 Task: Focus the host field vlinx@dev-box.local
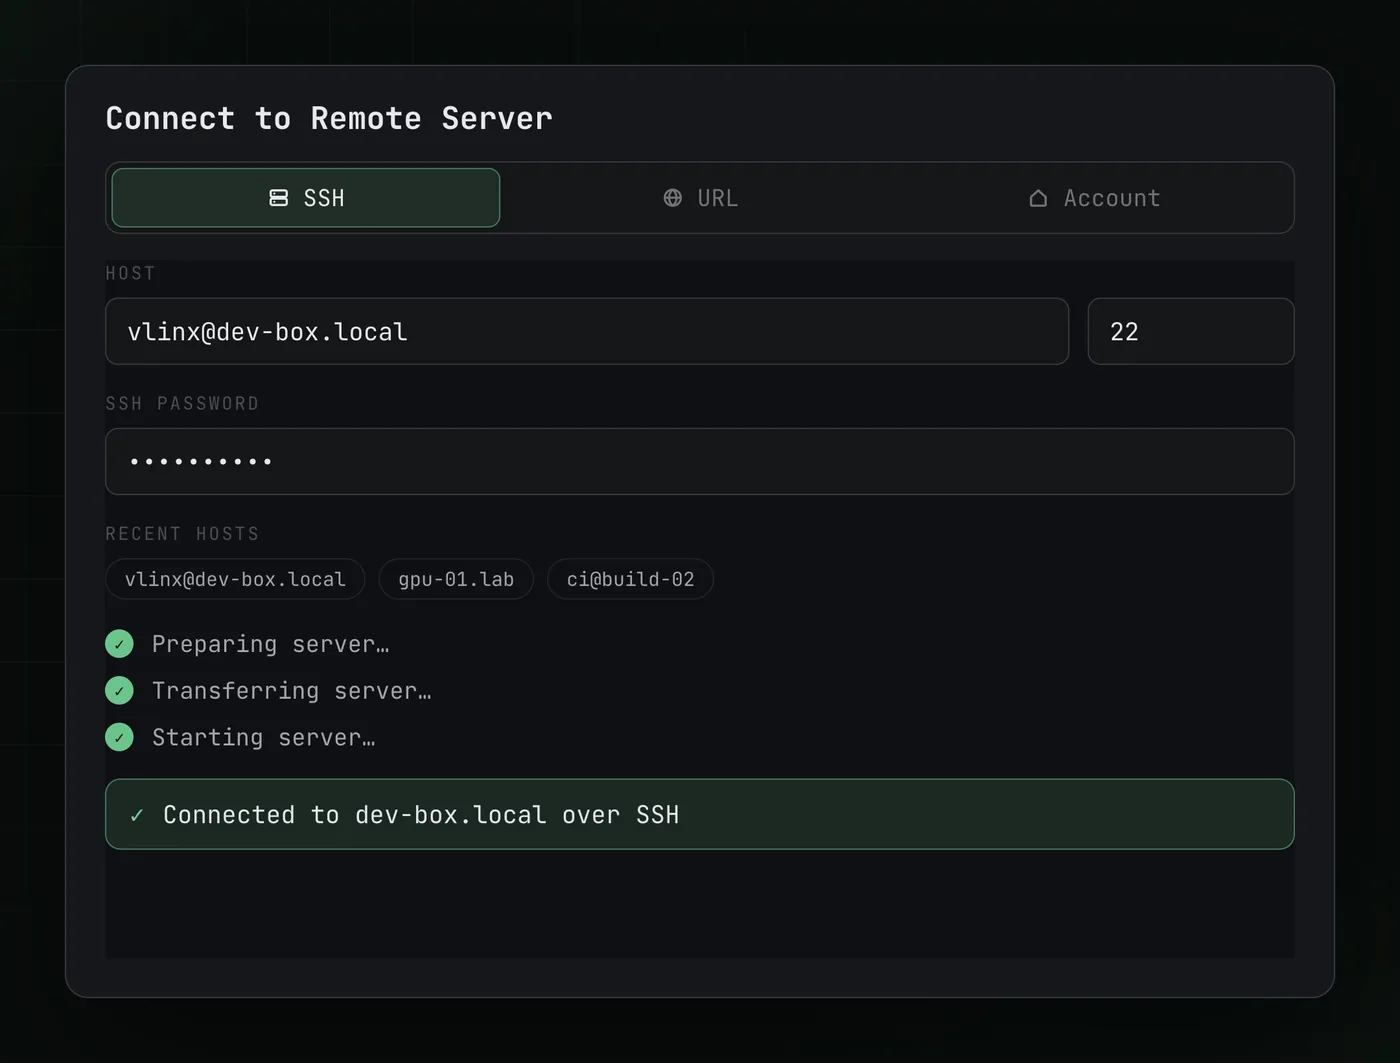pos(587,331)
